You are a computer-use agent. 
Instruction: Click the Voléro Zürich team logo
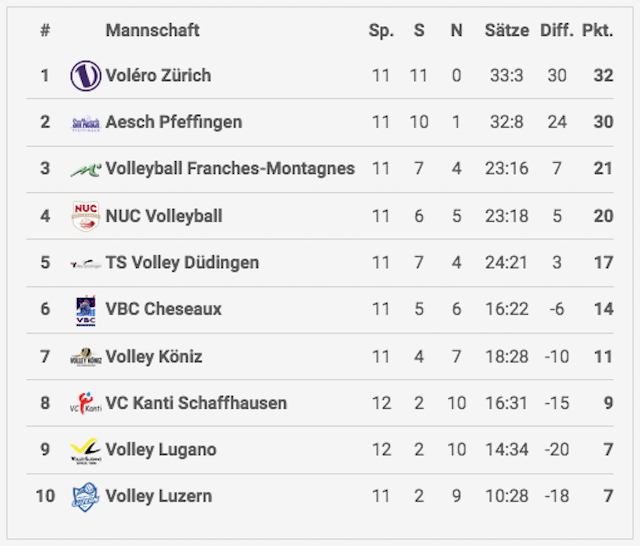86,75
